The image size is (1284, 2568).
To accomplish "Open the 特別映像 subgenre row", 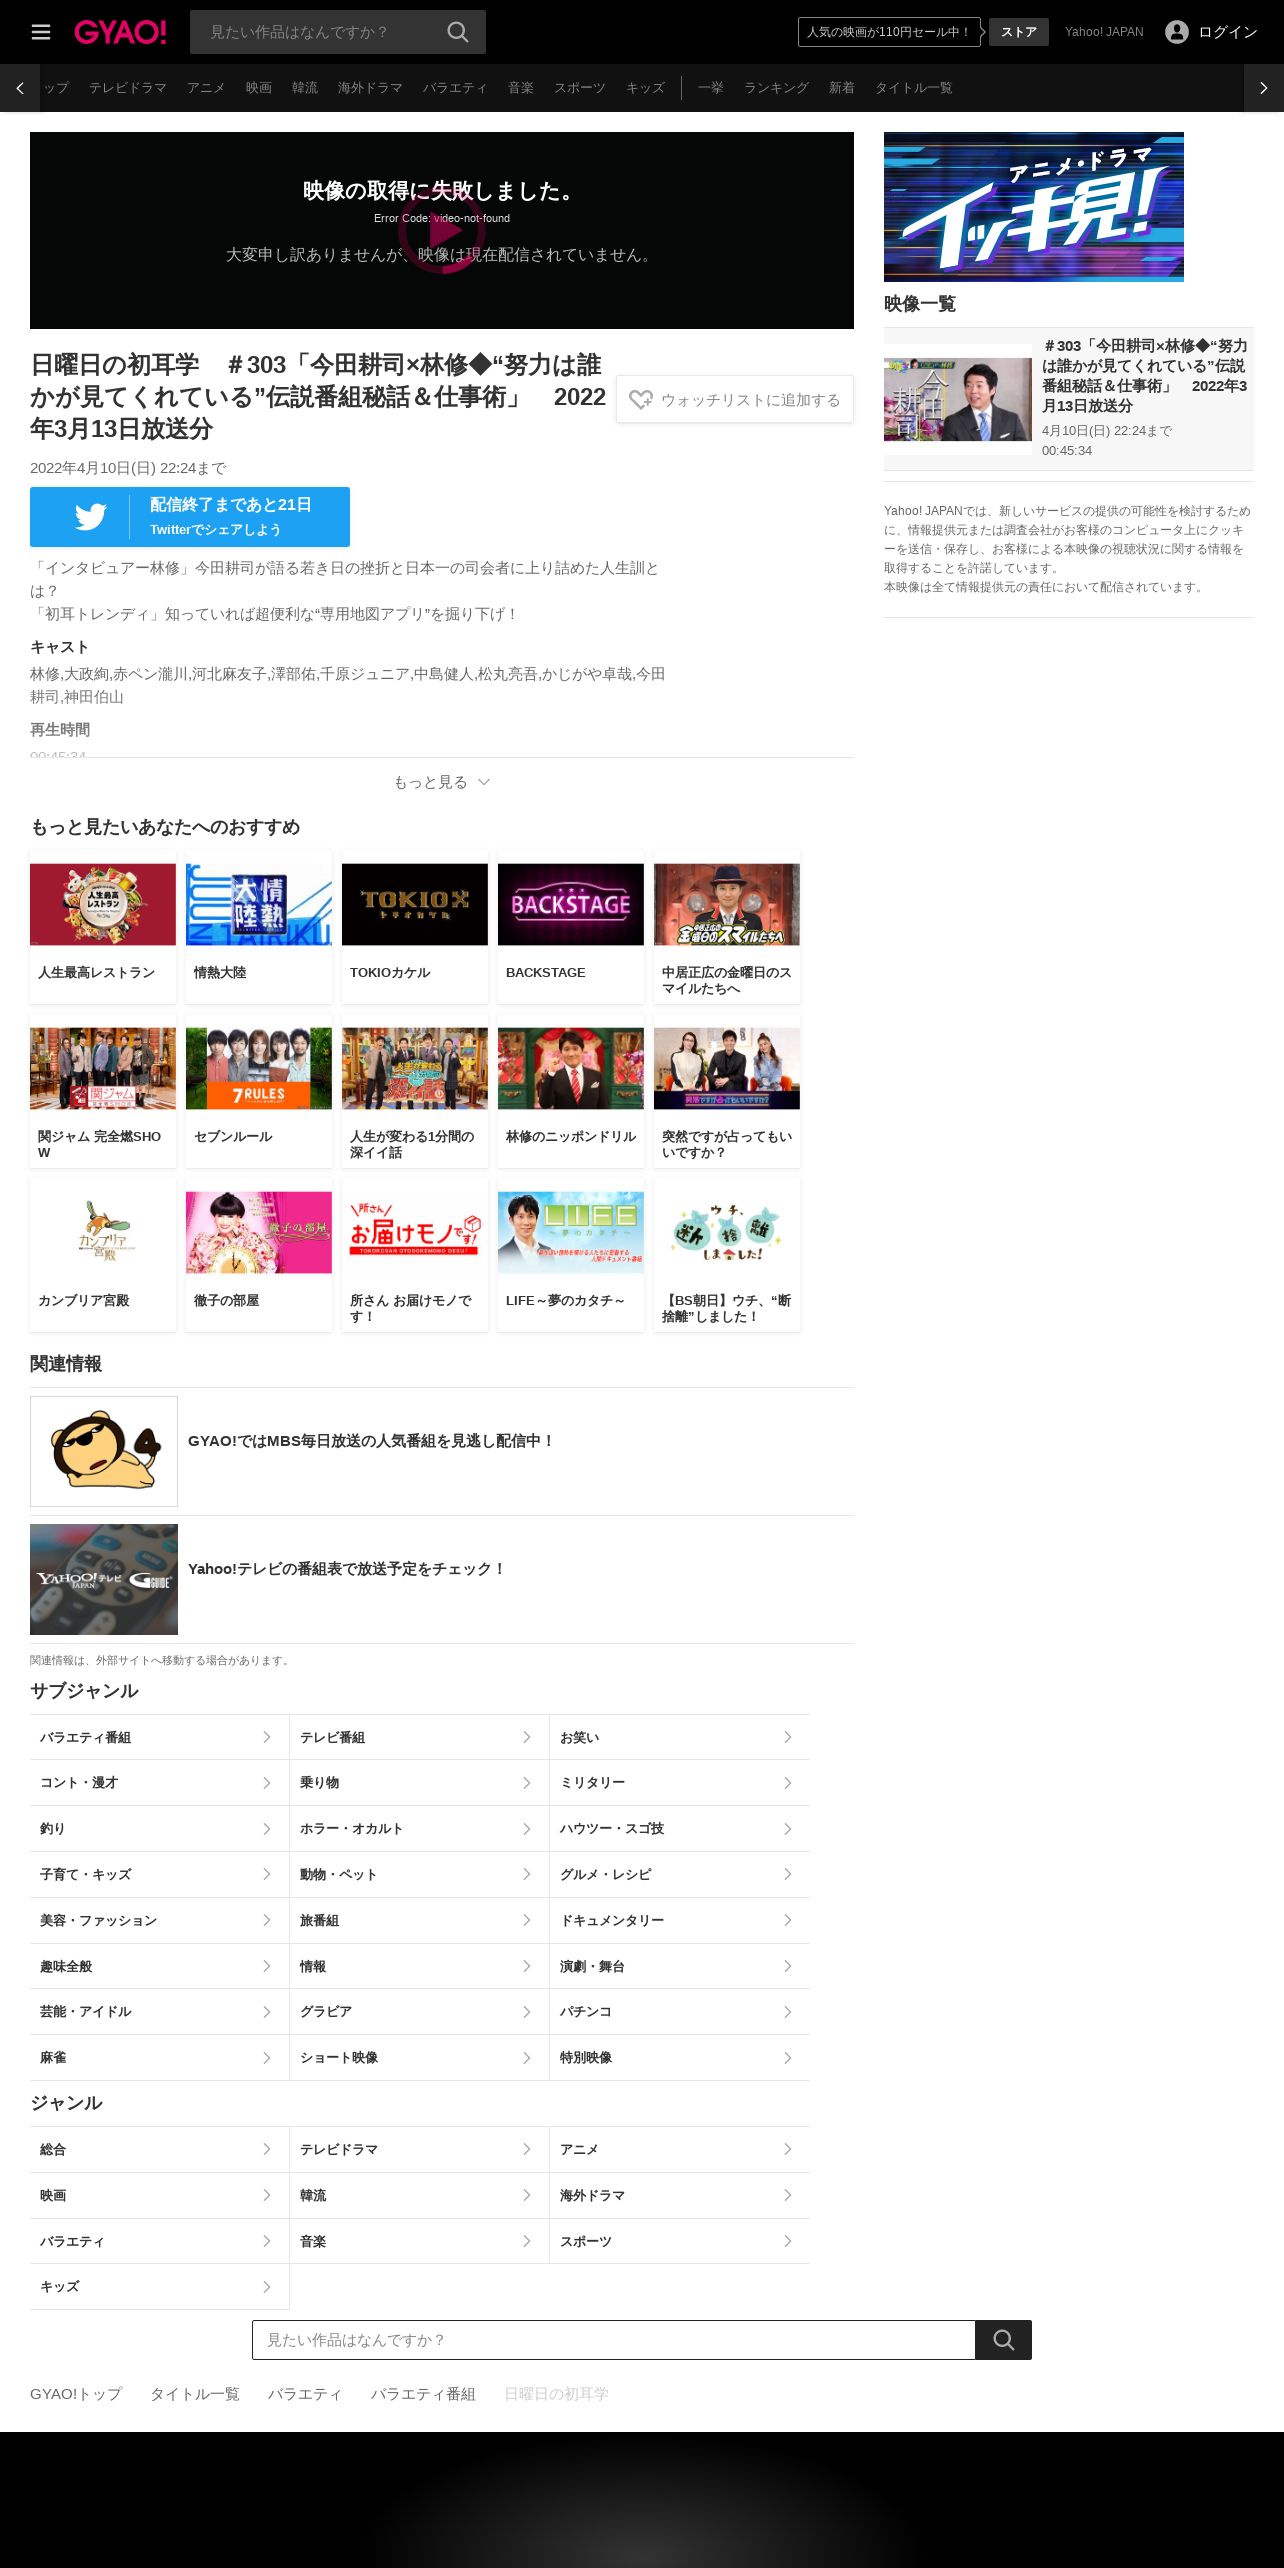I will (x=680, y=2058).
